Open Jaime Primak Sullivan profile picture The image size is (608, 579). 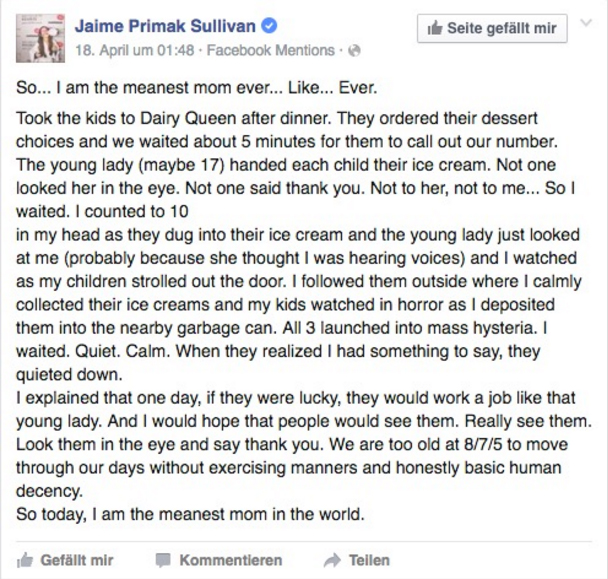tap(40, 38)
